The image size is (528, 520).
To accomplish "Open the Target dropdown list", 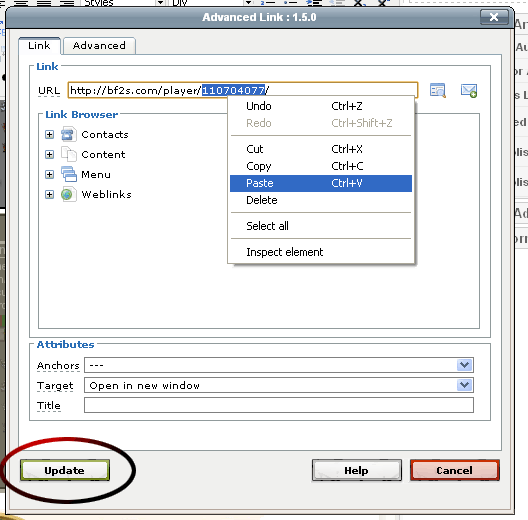I will pos(465,385).
